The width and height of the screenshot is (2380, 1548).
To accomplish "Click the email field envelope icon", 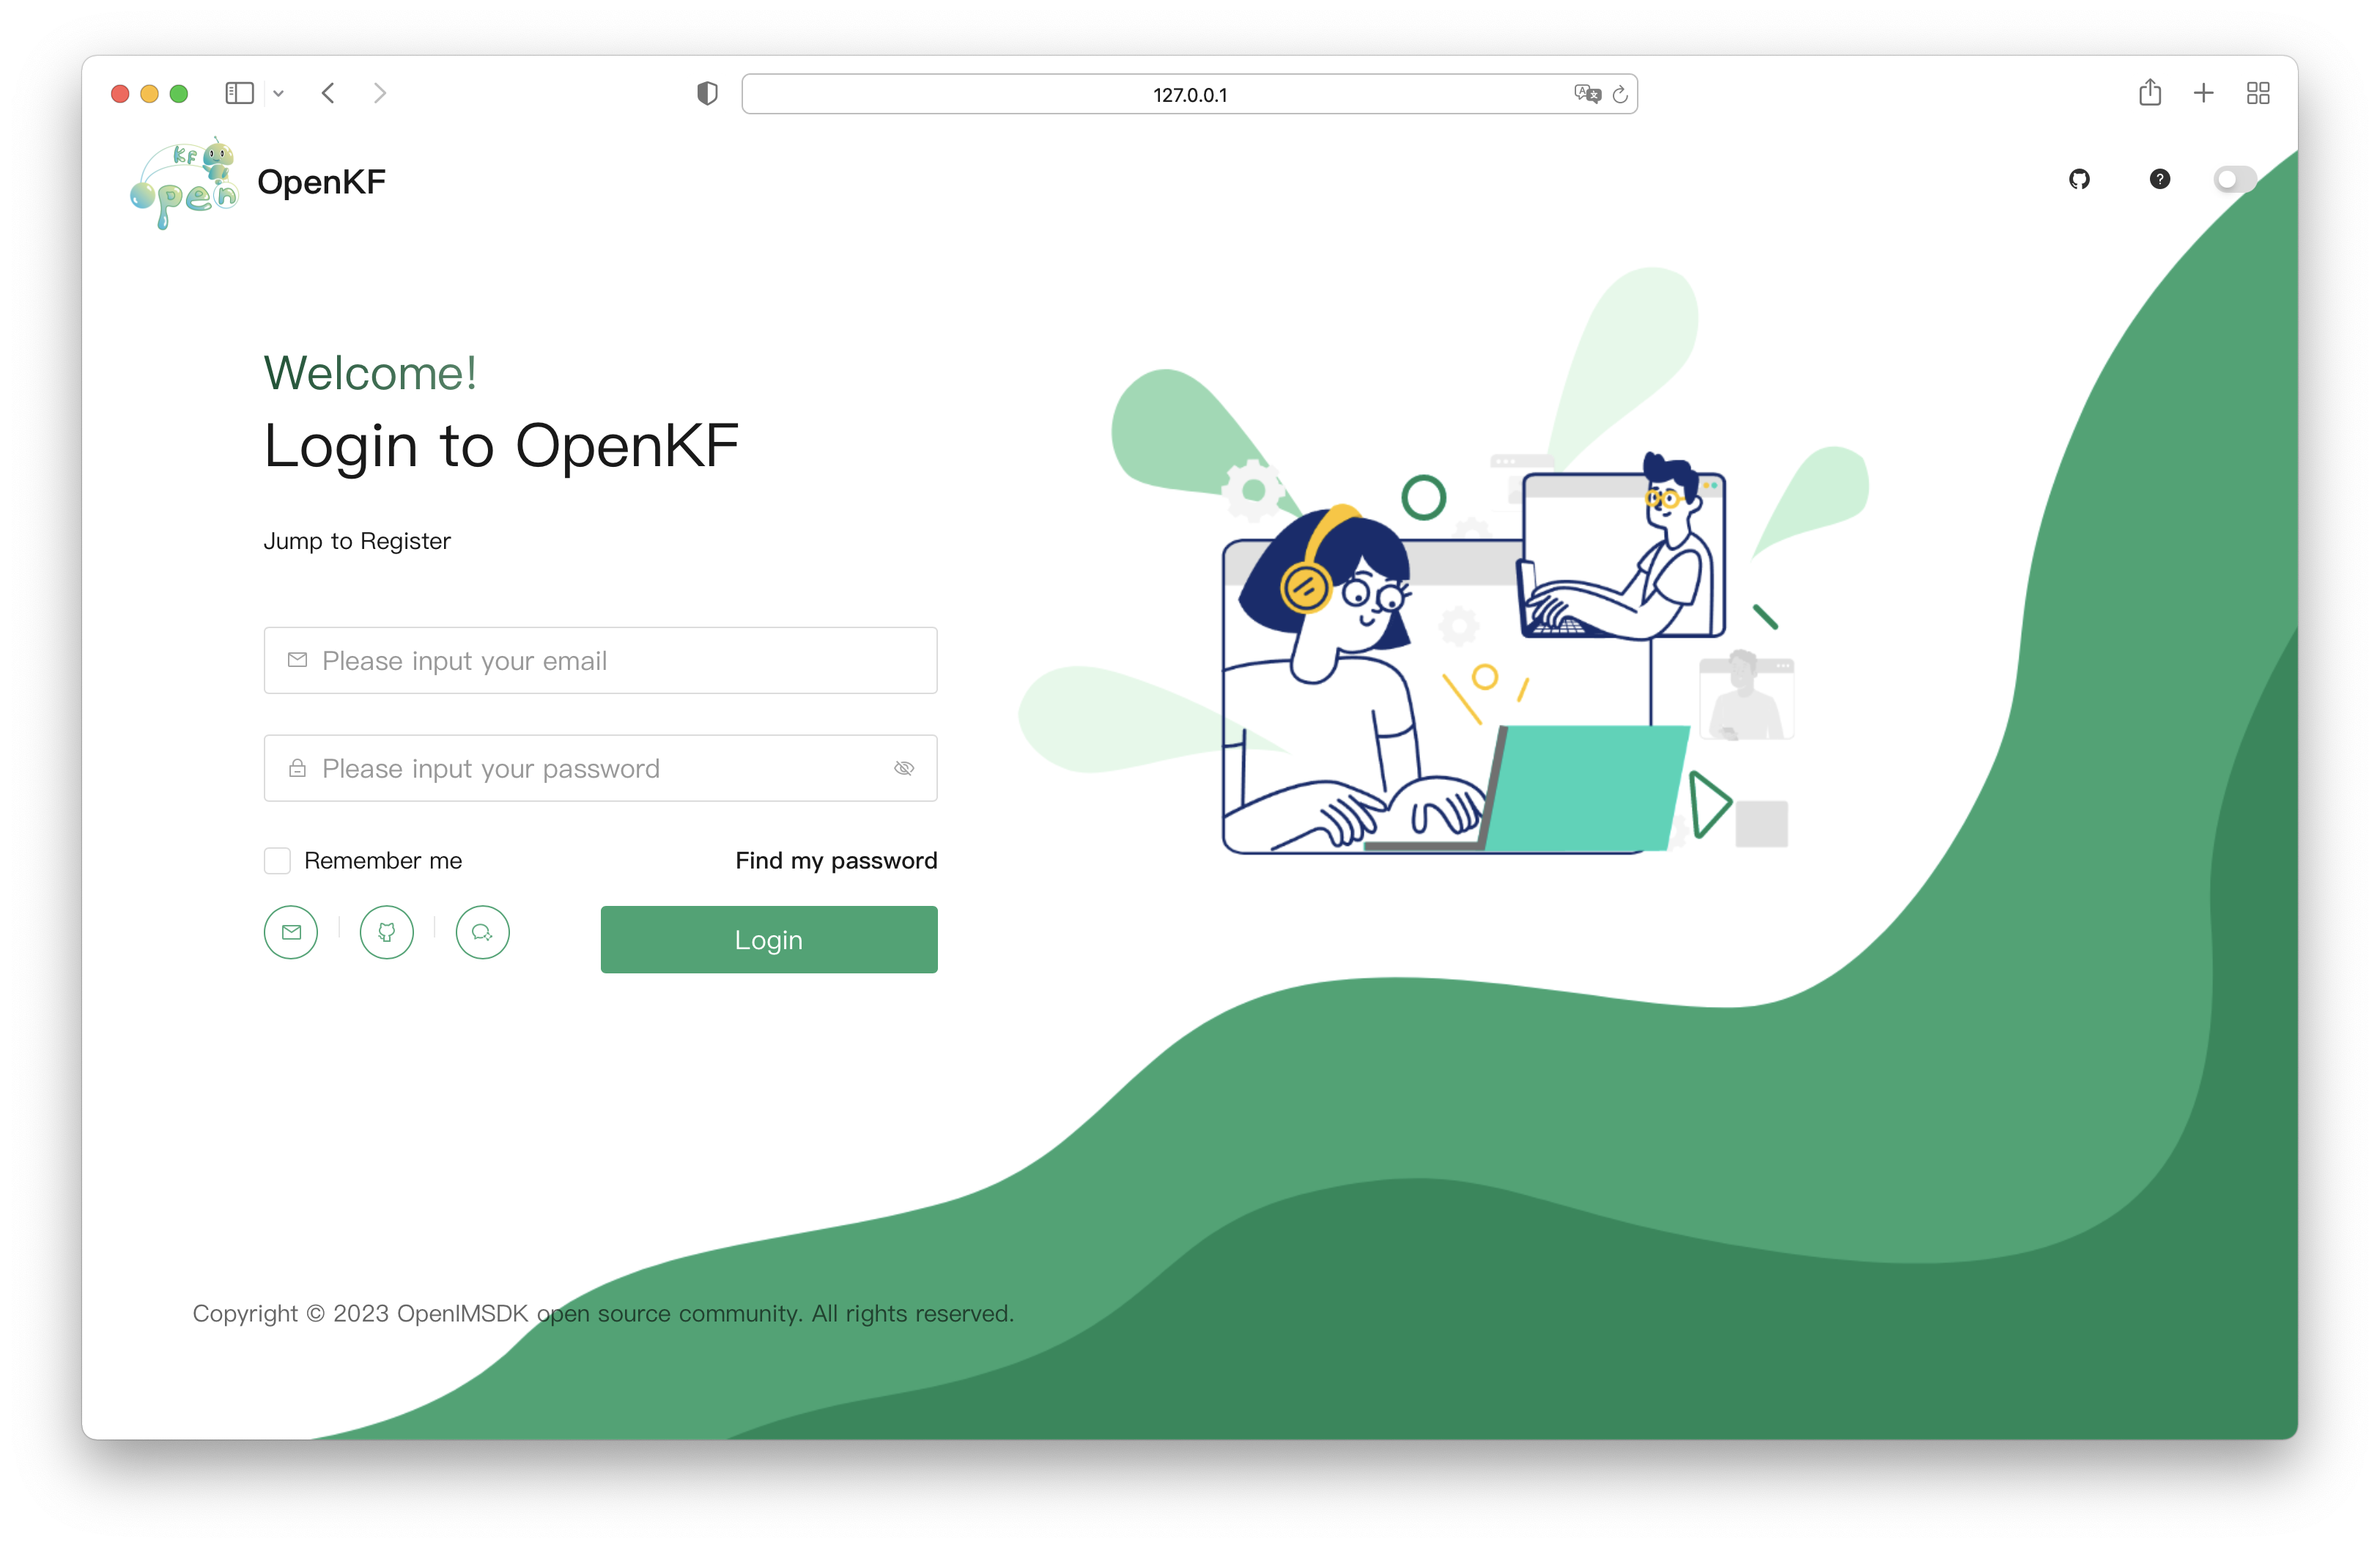I will pyautogui.click(x=298, y=660).
